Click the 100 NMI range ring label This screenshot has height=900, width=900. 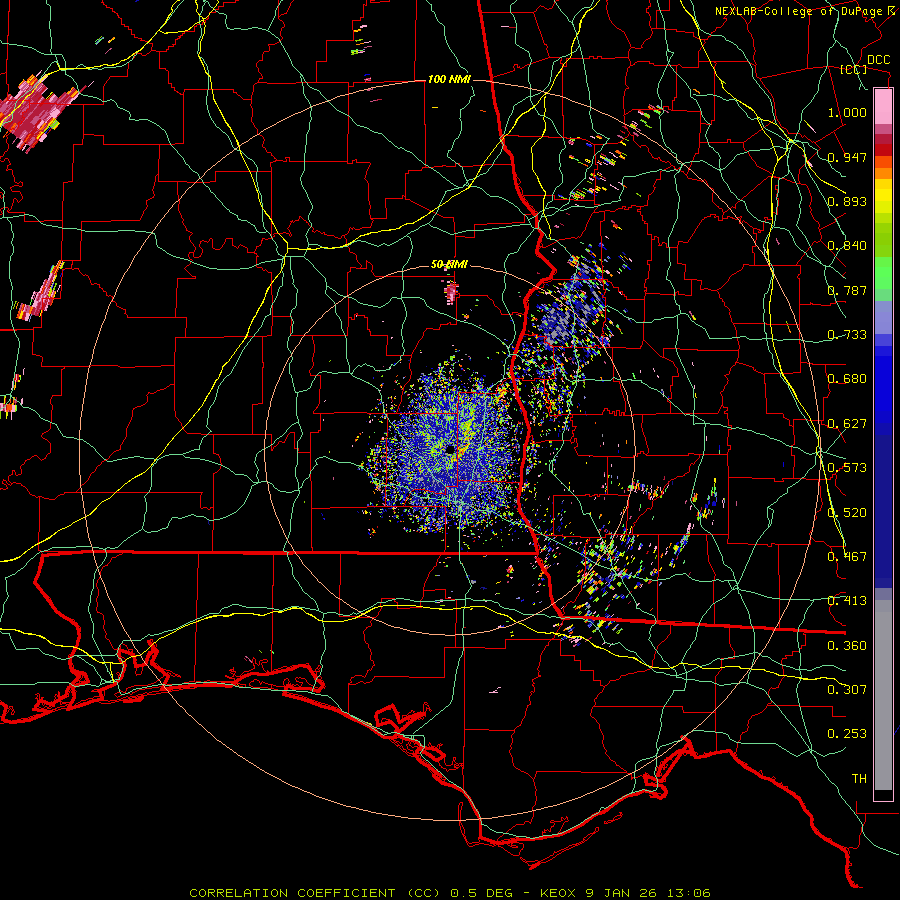coord(449,79)
